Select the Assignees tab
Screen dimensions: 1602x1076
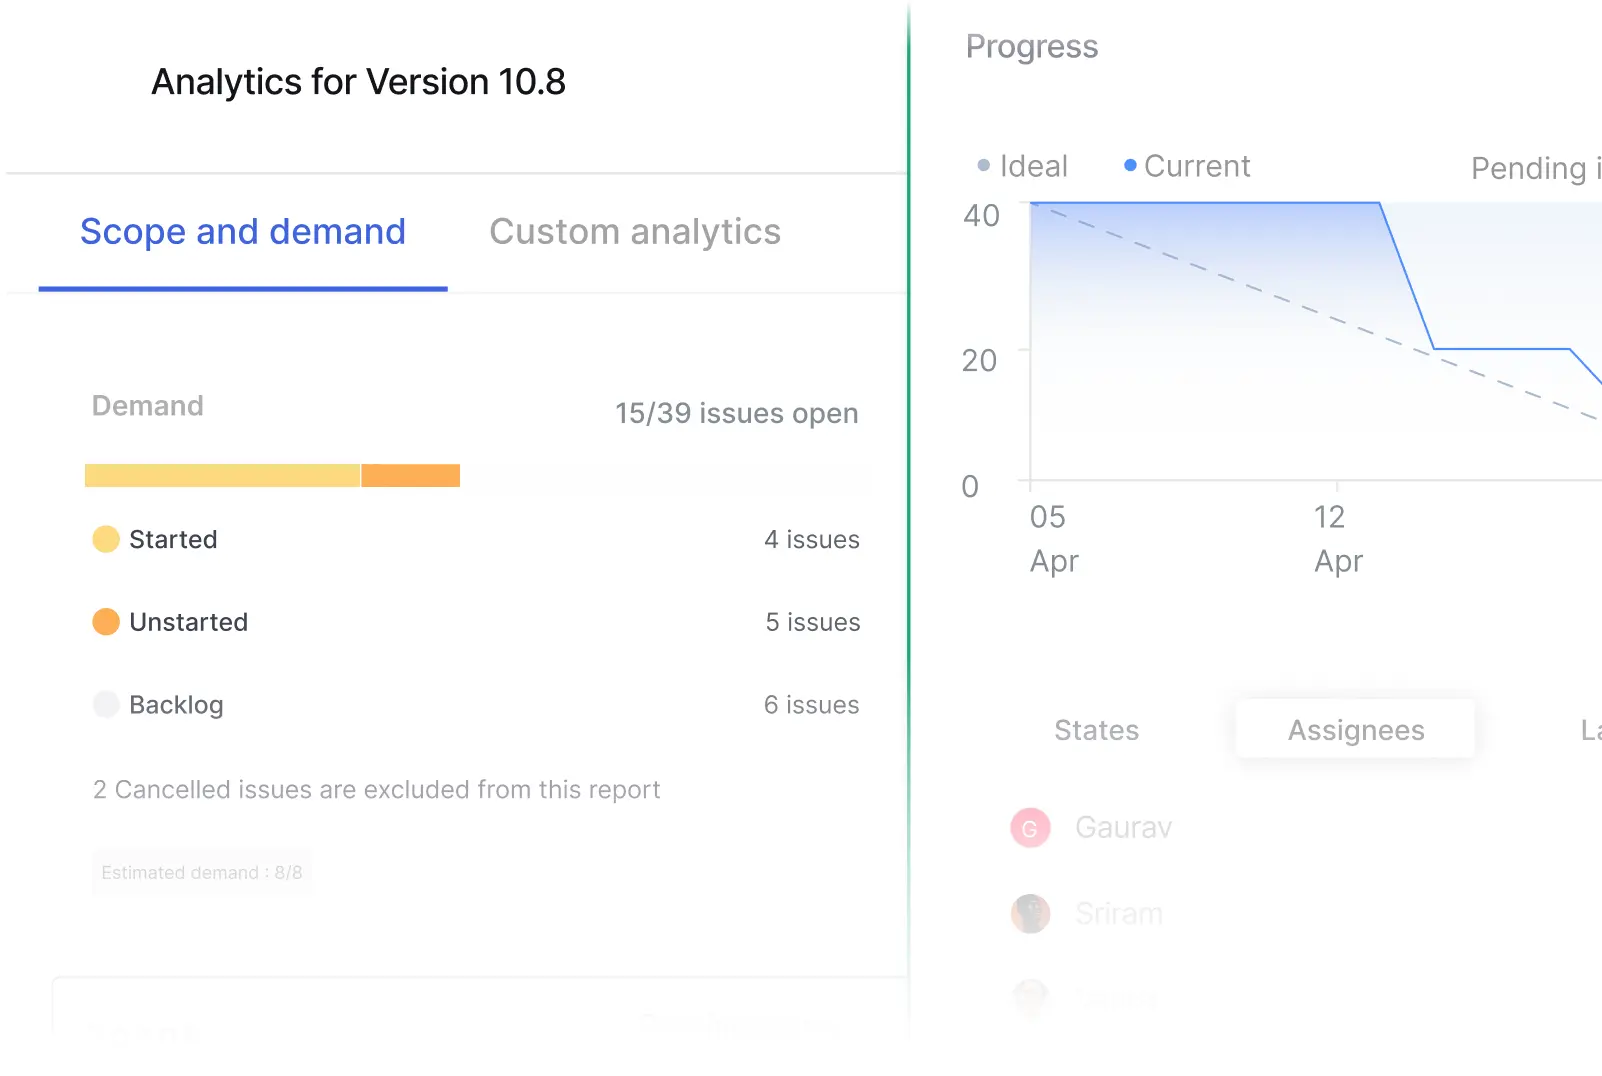tap(1355, 730)
